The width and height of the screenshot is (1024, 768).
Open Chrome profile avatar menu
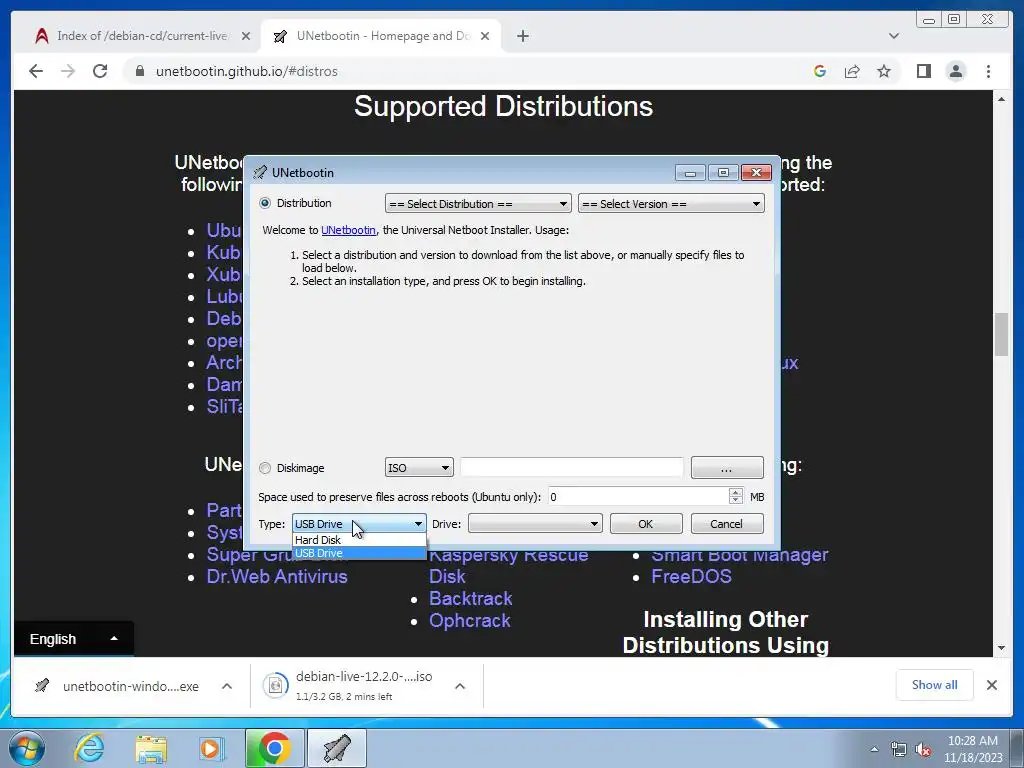pyautogui.click(x=956, y=71)
